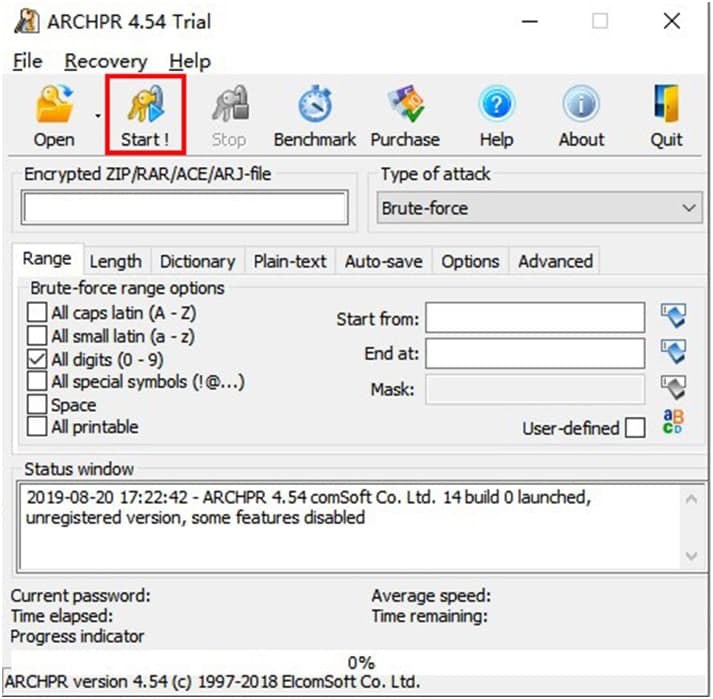Select the Range tab

[47, 259]
